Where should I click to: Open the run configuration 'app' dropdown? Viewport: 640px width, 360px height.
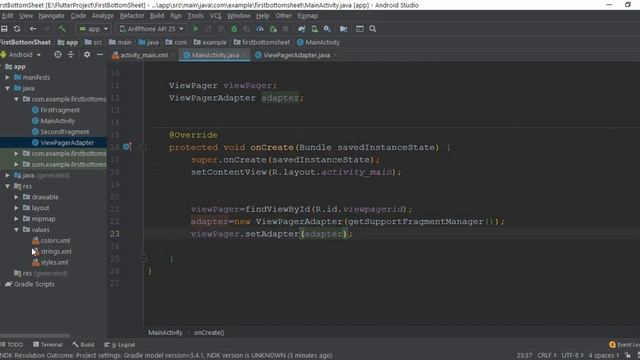[93, 29]
